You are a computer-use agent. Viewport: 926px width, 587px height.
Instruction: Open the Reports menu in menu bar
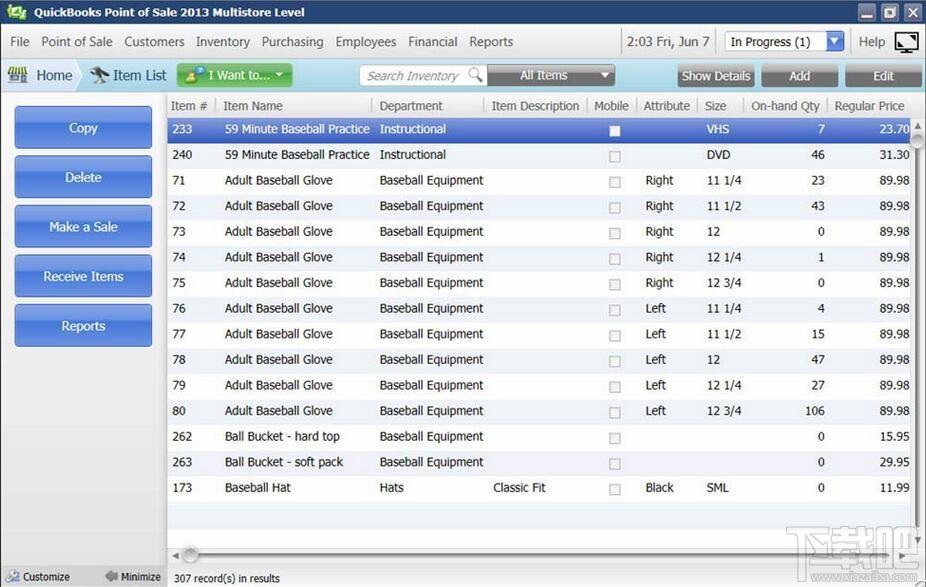491,41
